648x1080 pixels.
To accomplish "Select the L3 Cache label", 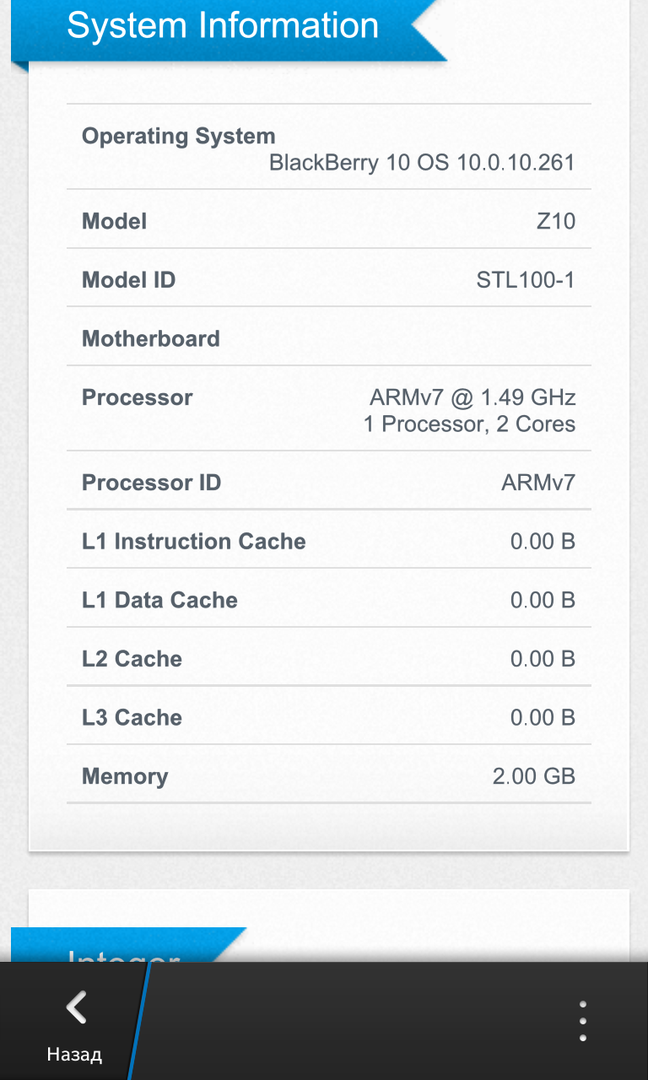I will tap(132, 717).
